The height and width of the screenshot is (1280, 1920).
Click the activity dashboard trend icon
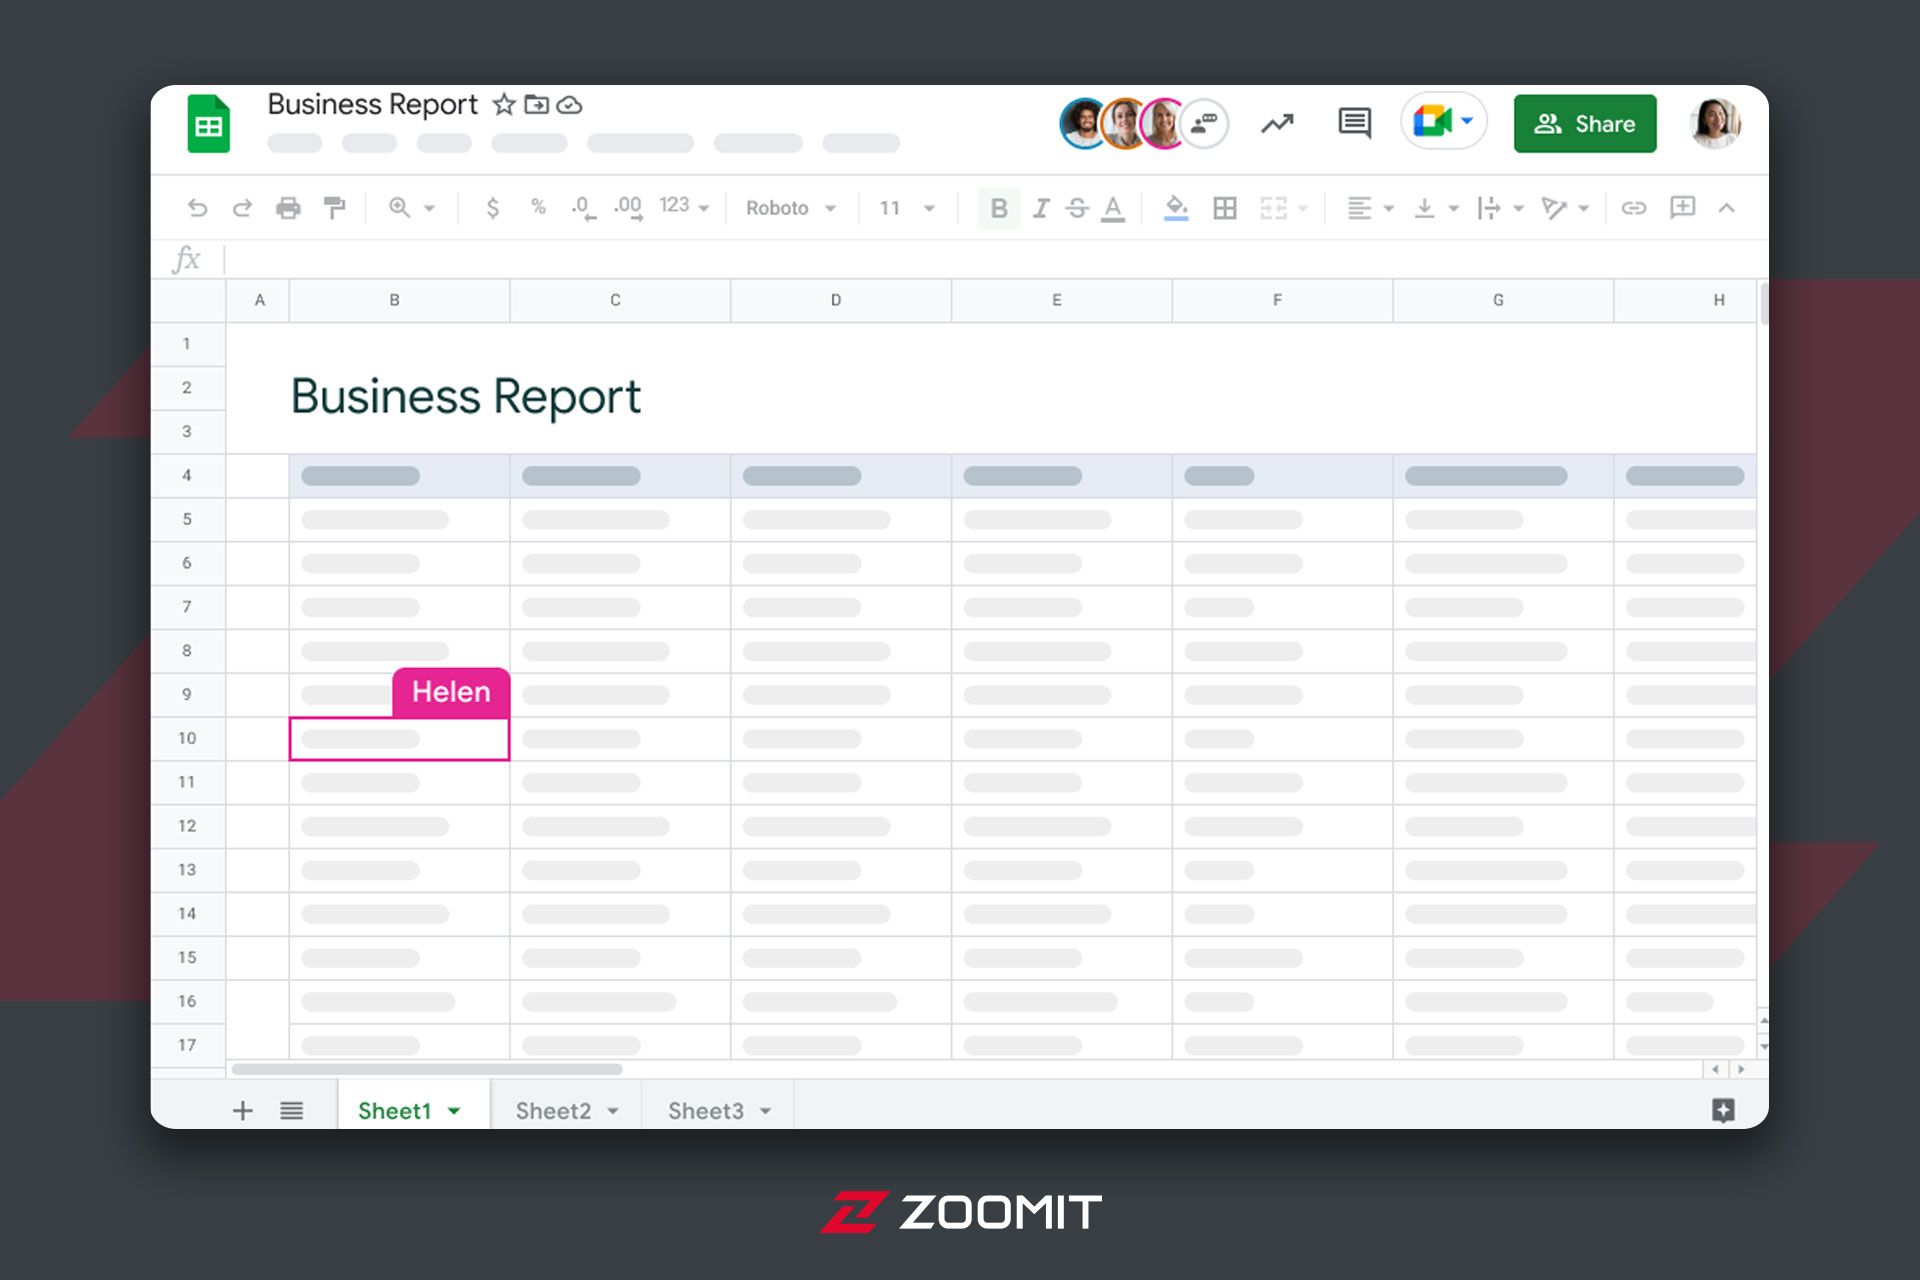click(x=1277, y=123)
